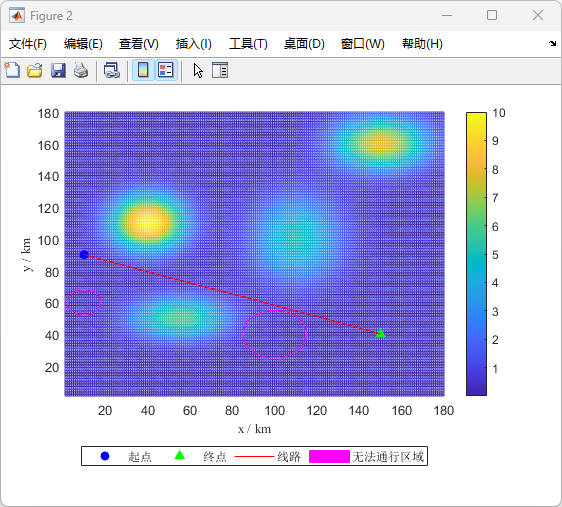Click the 线路 legend entry
This screenshot has width=562, height=507.
(289, 456)
